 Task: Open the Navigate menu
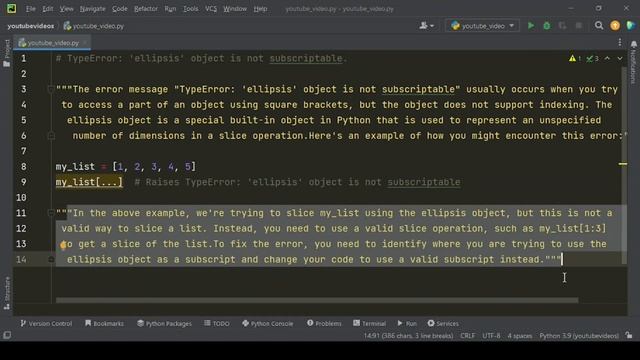click(92, 9)
